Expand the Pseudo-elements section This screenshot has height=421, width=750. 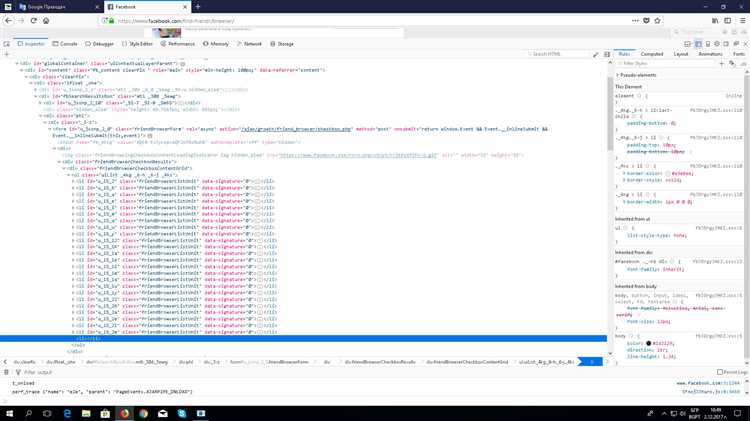point(618,75)
